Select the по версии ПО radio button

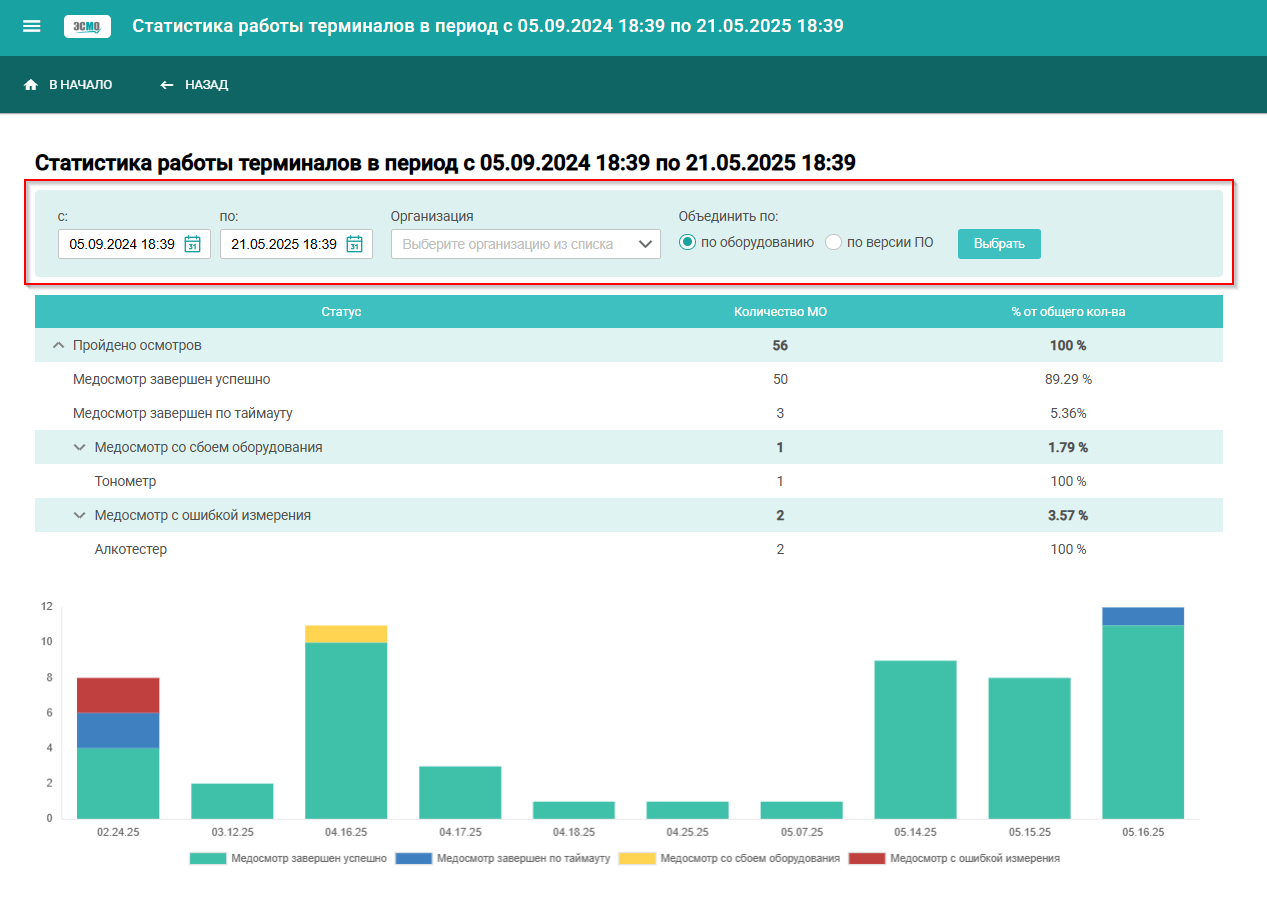click(833, 242)
